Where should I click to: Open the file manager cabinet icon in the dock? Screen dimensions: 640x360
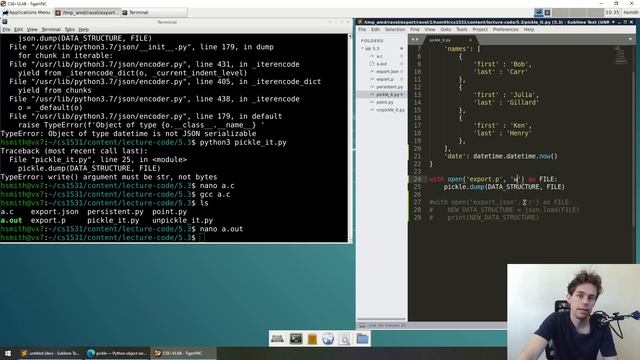point(312,339)
